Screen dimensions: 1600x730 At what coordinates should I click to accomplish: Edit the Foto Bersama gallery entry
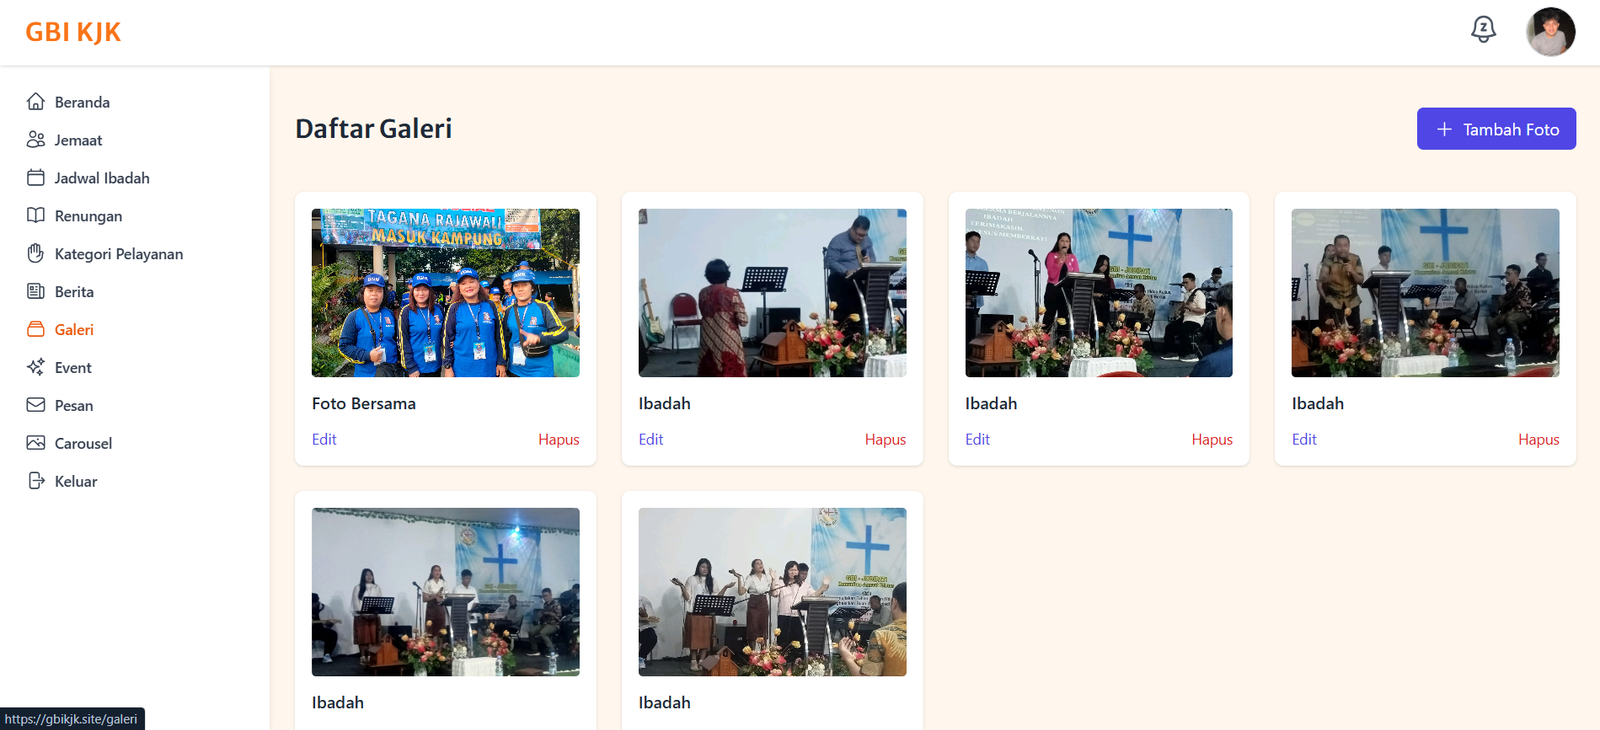[x=324, y=440]
